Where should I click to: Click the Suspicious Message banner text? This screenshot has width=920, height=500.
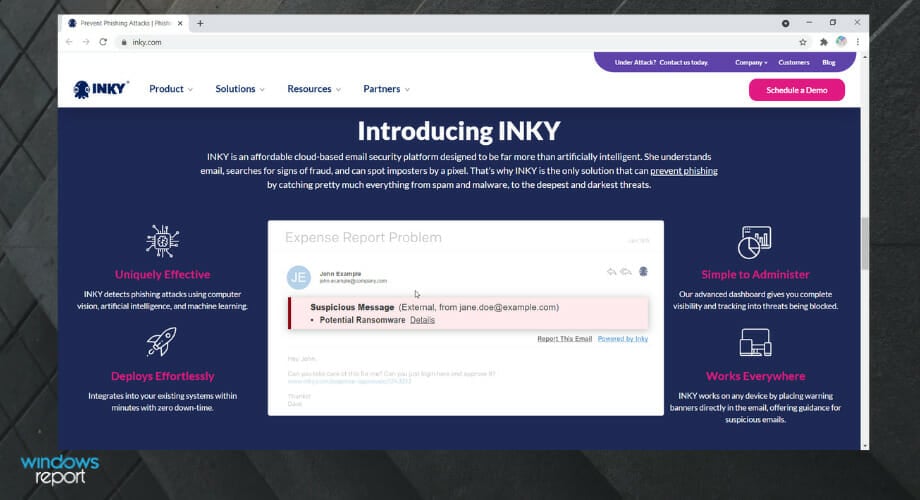[352, 307]
